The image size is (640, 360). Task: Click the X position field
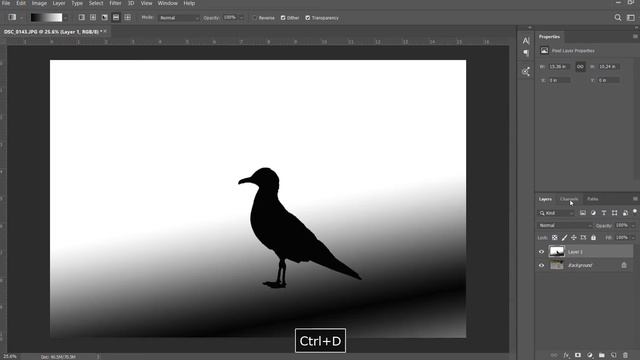(559, 80)
